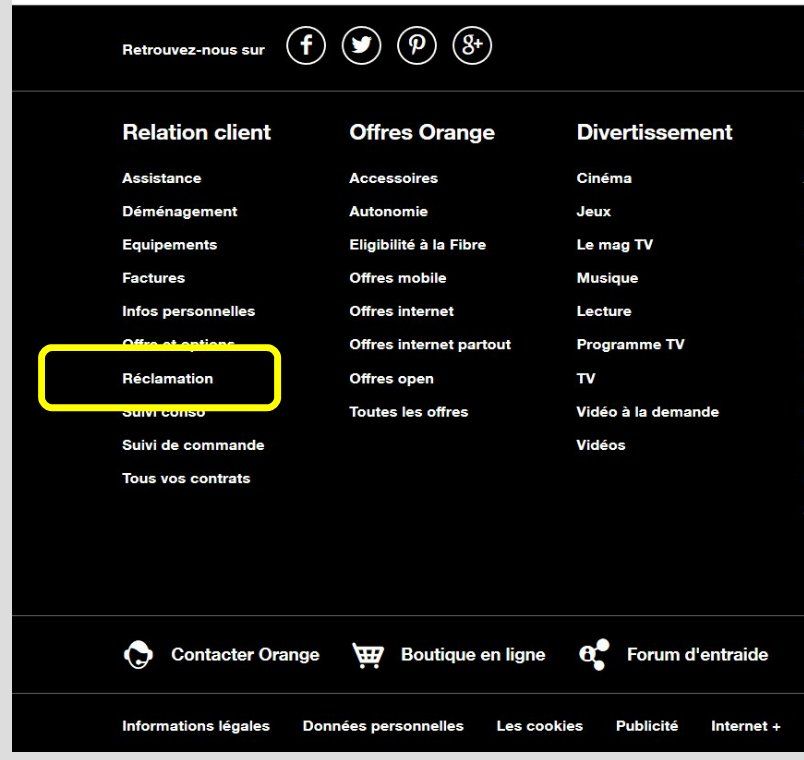Open the Google Plus social icon
This screenshot has width=804, height=760.
[471, 47]
